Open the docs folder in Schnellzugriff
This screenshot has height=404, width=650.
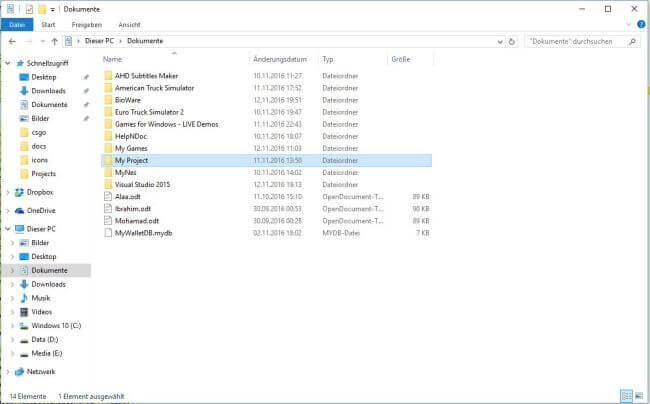[39, 146]
